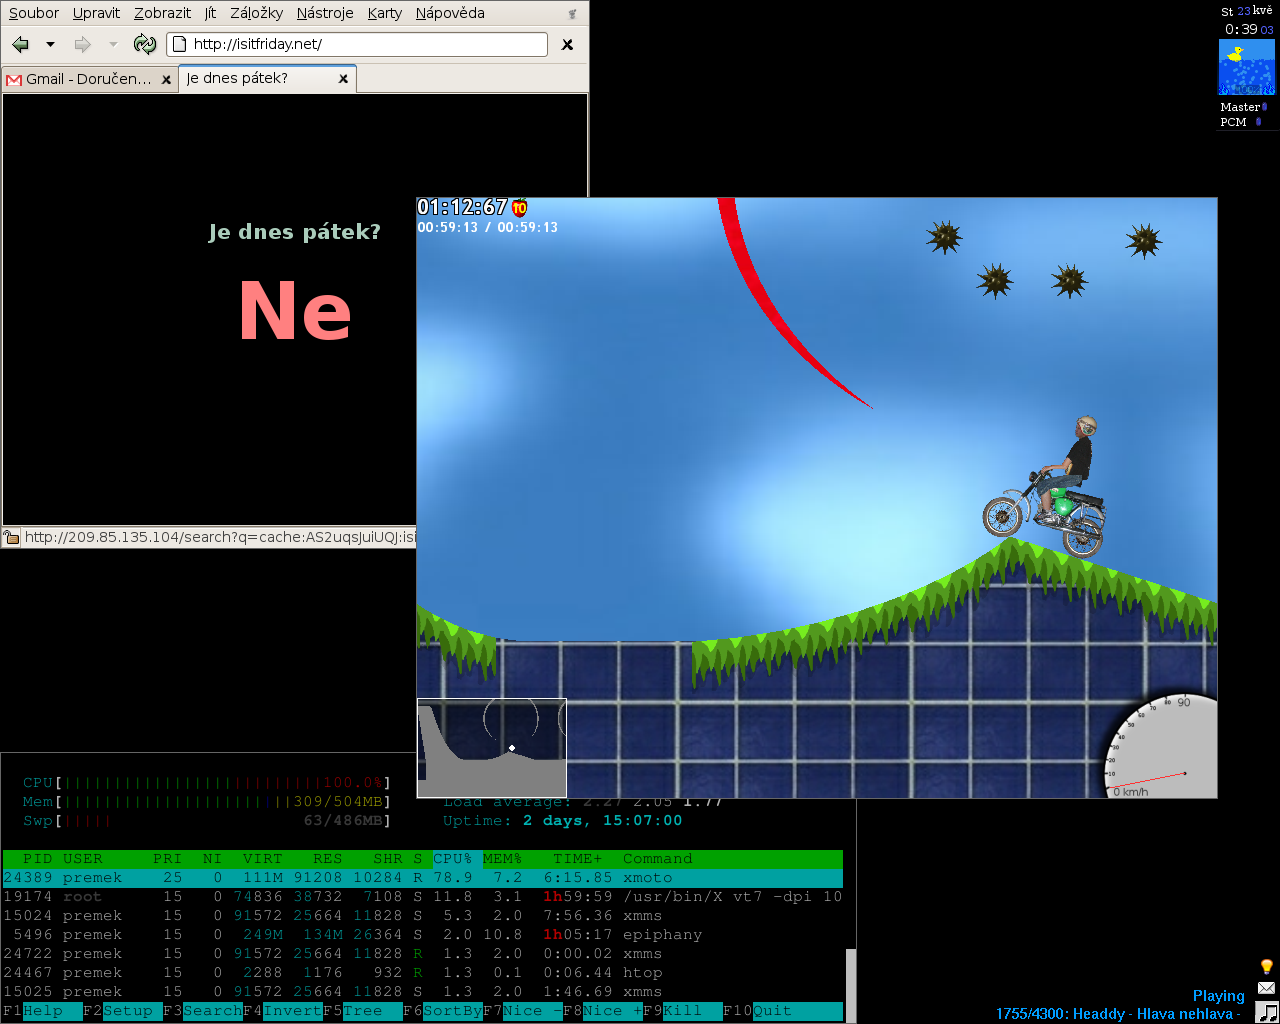This screenshot has height=1024, width=1280.
Task: Click the Mem usage meter in htop
Action: coord(207,802)
